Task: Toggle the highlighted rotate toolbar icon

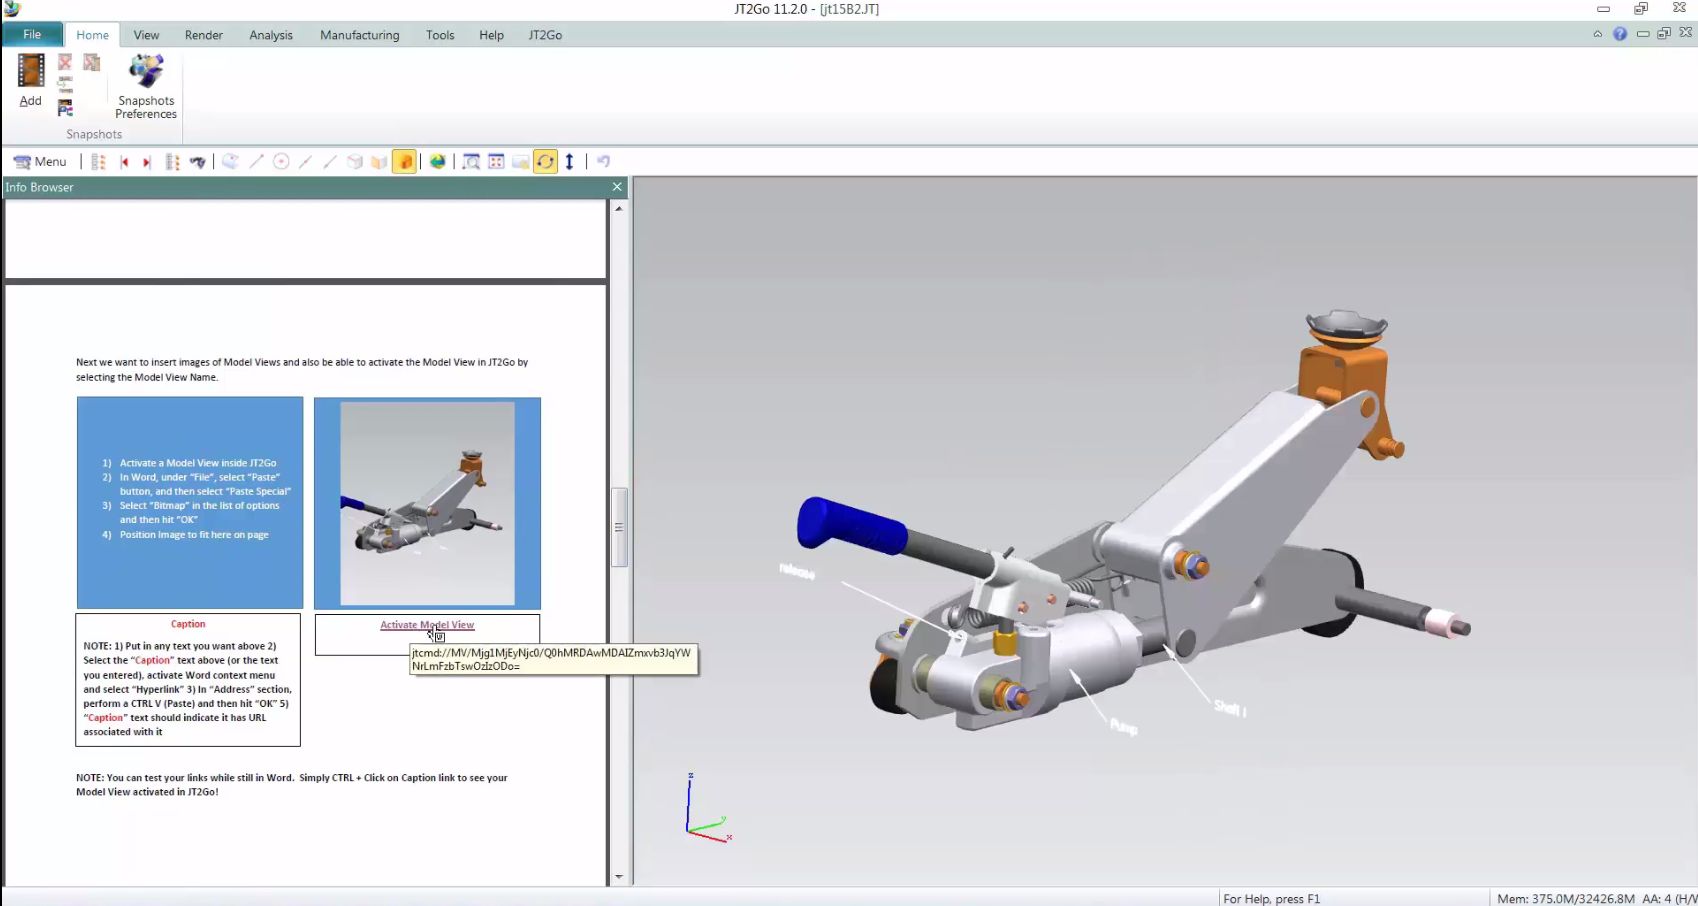Action: pyautogui.click(x=545, y=161)
